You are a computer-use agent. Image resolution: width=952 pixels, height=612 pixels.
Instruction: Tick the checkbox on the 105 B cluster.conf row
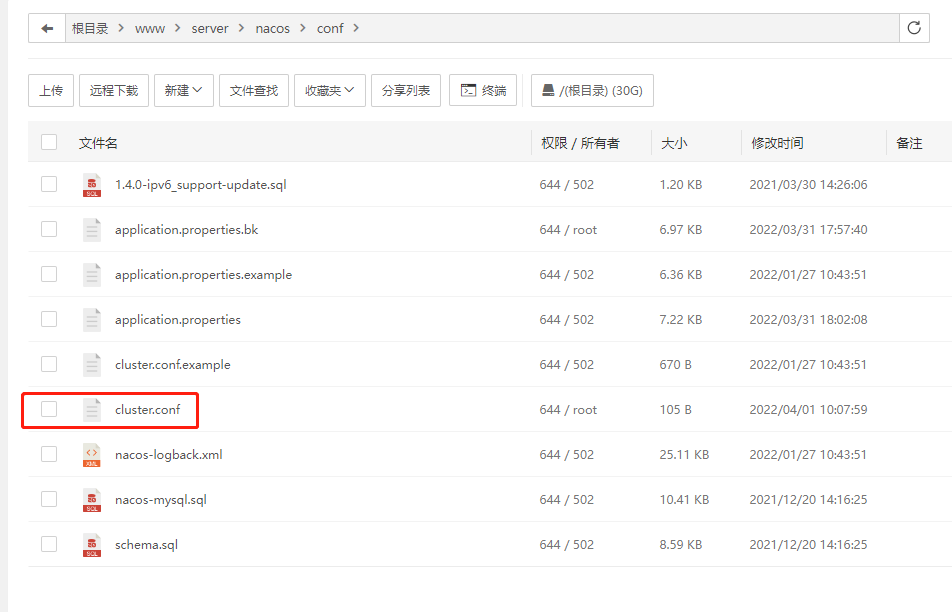[49, 409]
